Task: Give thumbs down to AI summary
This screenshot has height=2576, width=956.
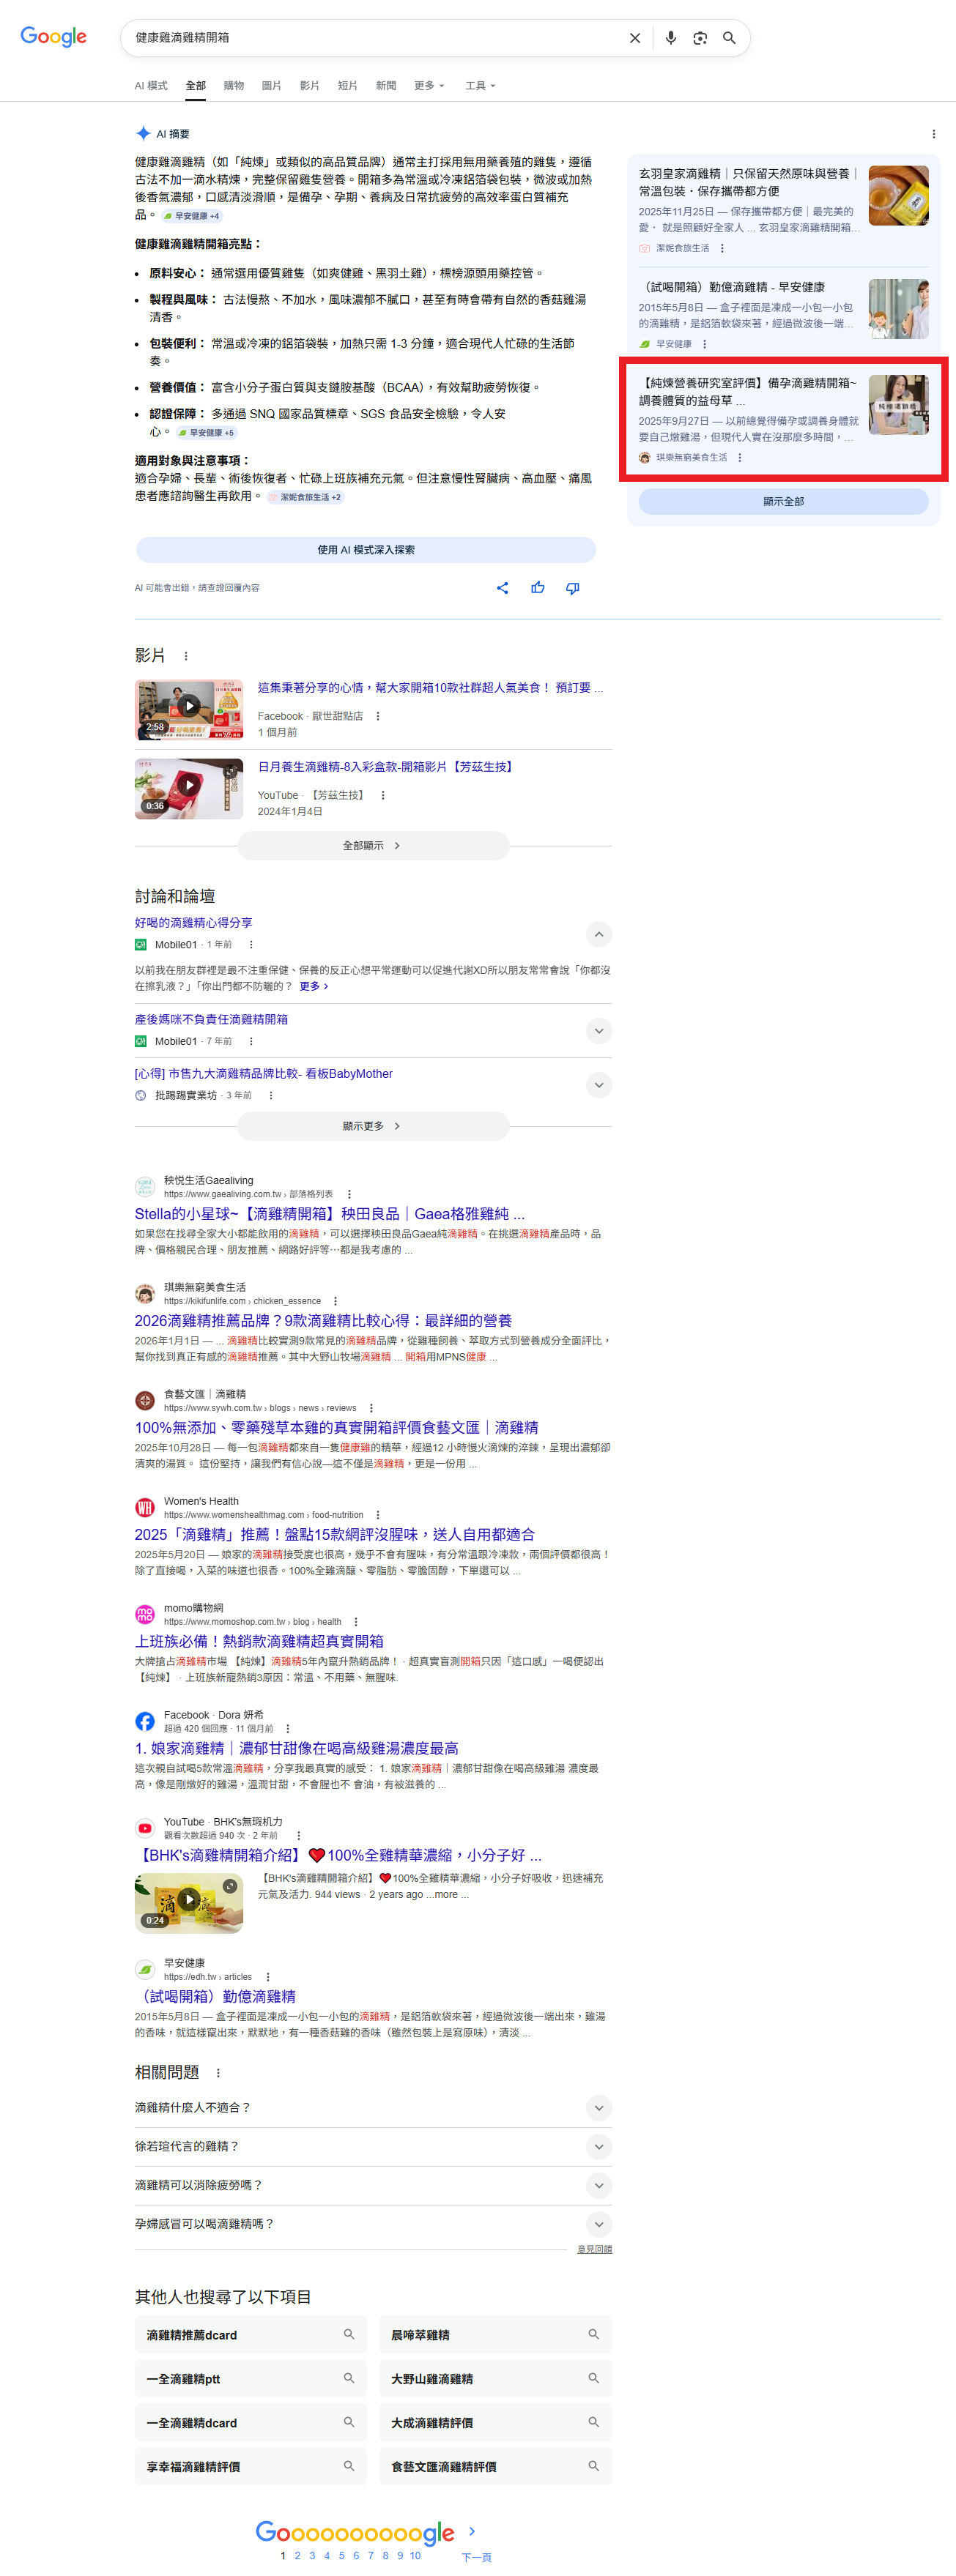Action: pos(572,588)
